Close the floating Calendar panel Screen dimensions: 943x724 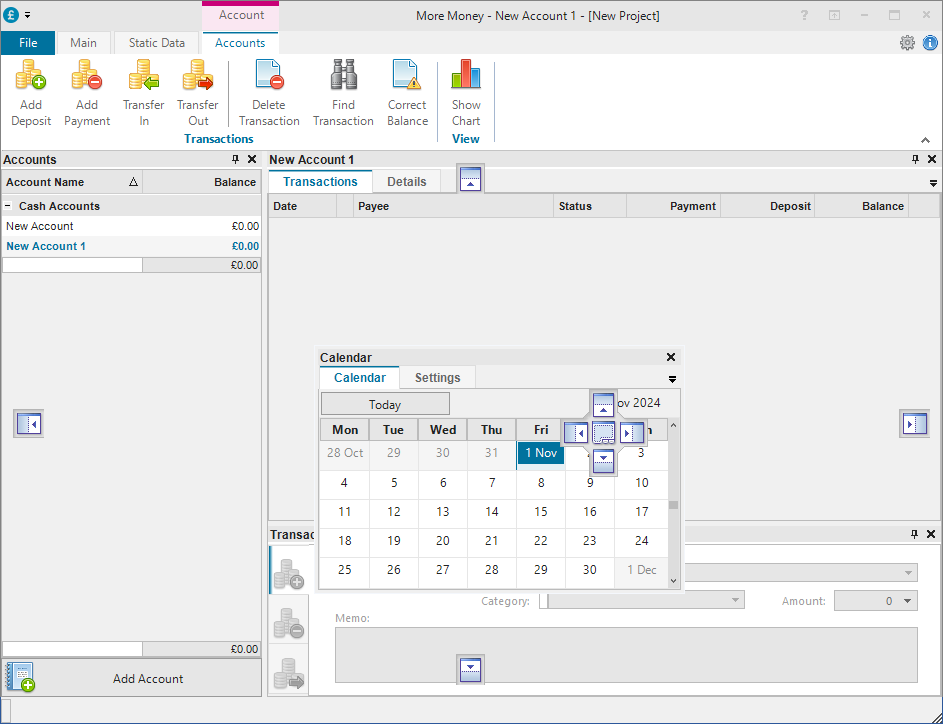pos(671,357)
